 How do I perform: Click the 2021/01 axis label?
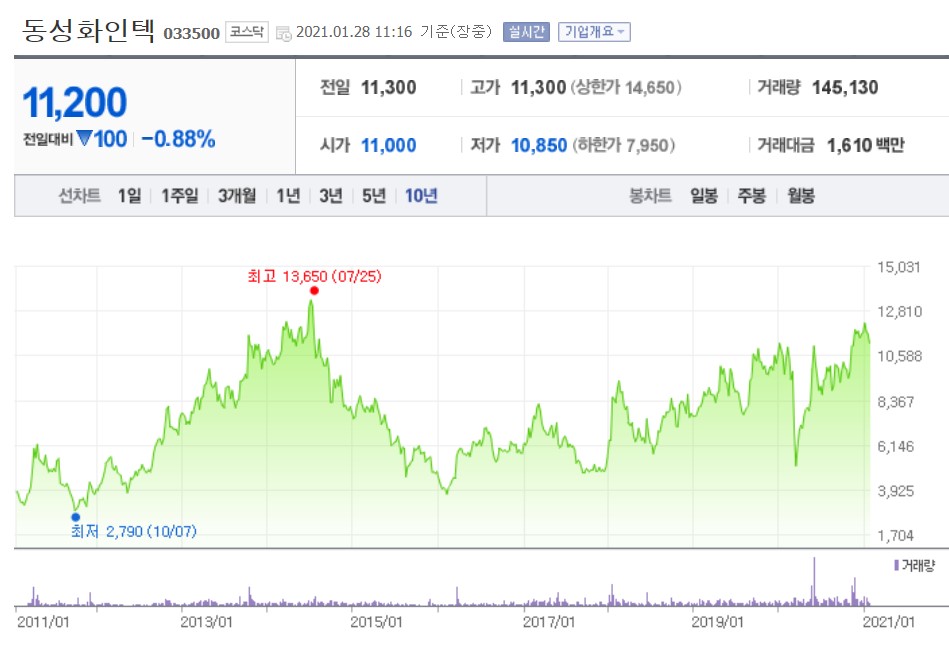tap(889, 622)
